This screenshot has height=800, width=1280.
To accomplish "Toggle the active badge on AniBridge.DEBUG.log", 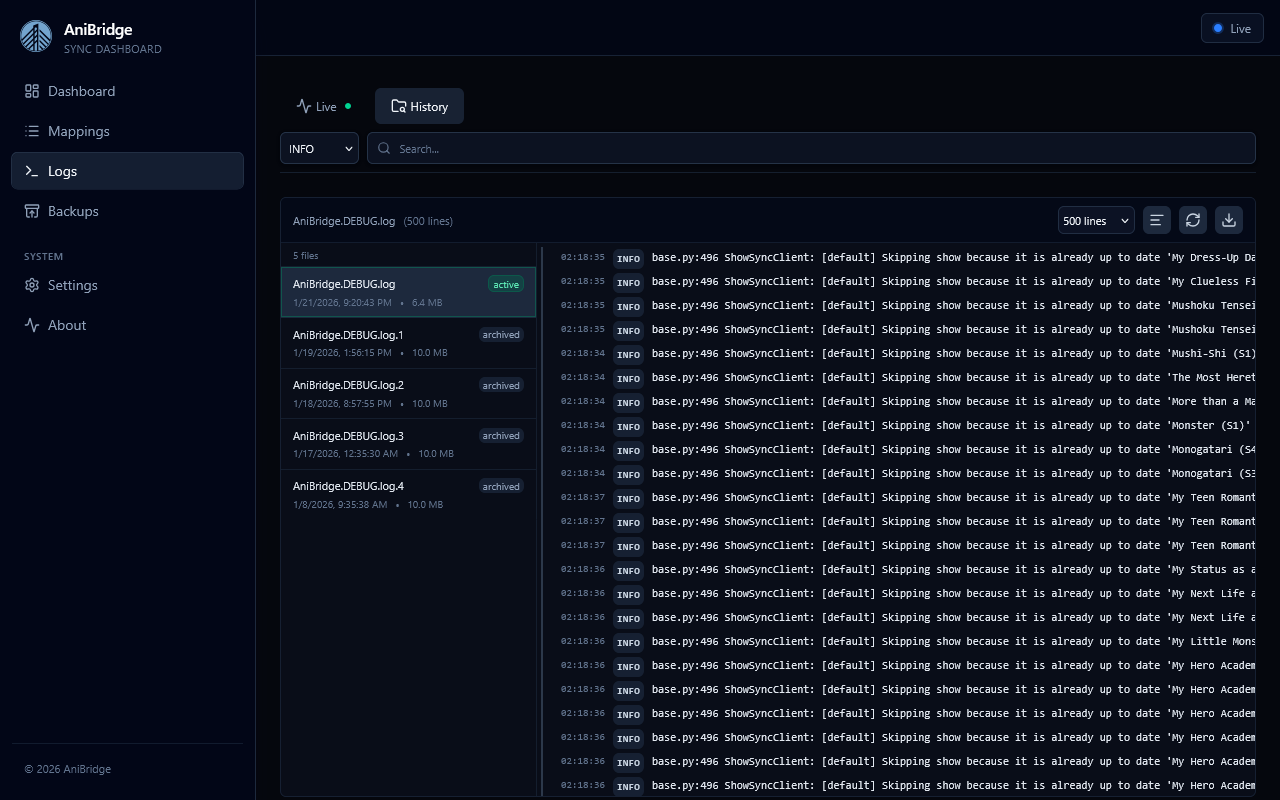I will click(x=505, y=284).
